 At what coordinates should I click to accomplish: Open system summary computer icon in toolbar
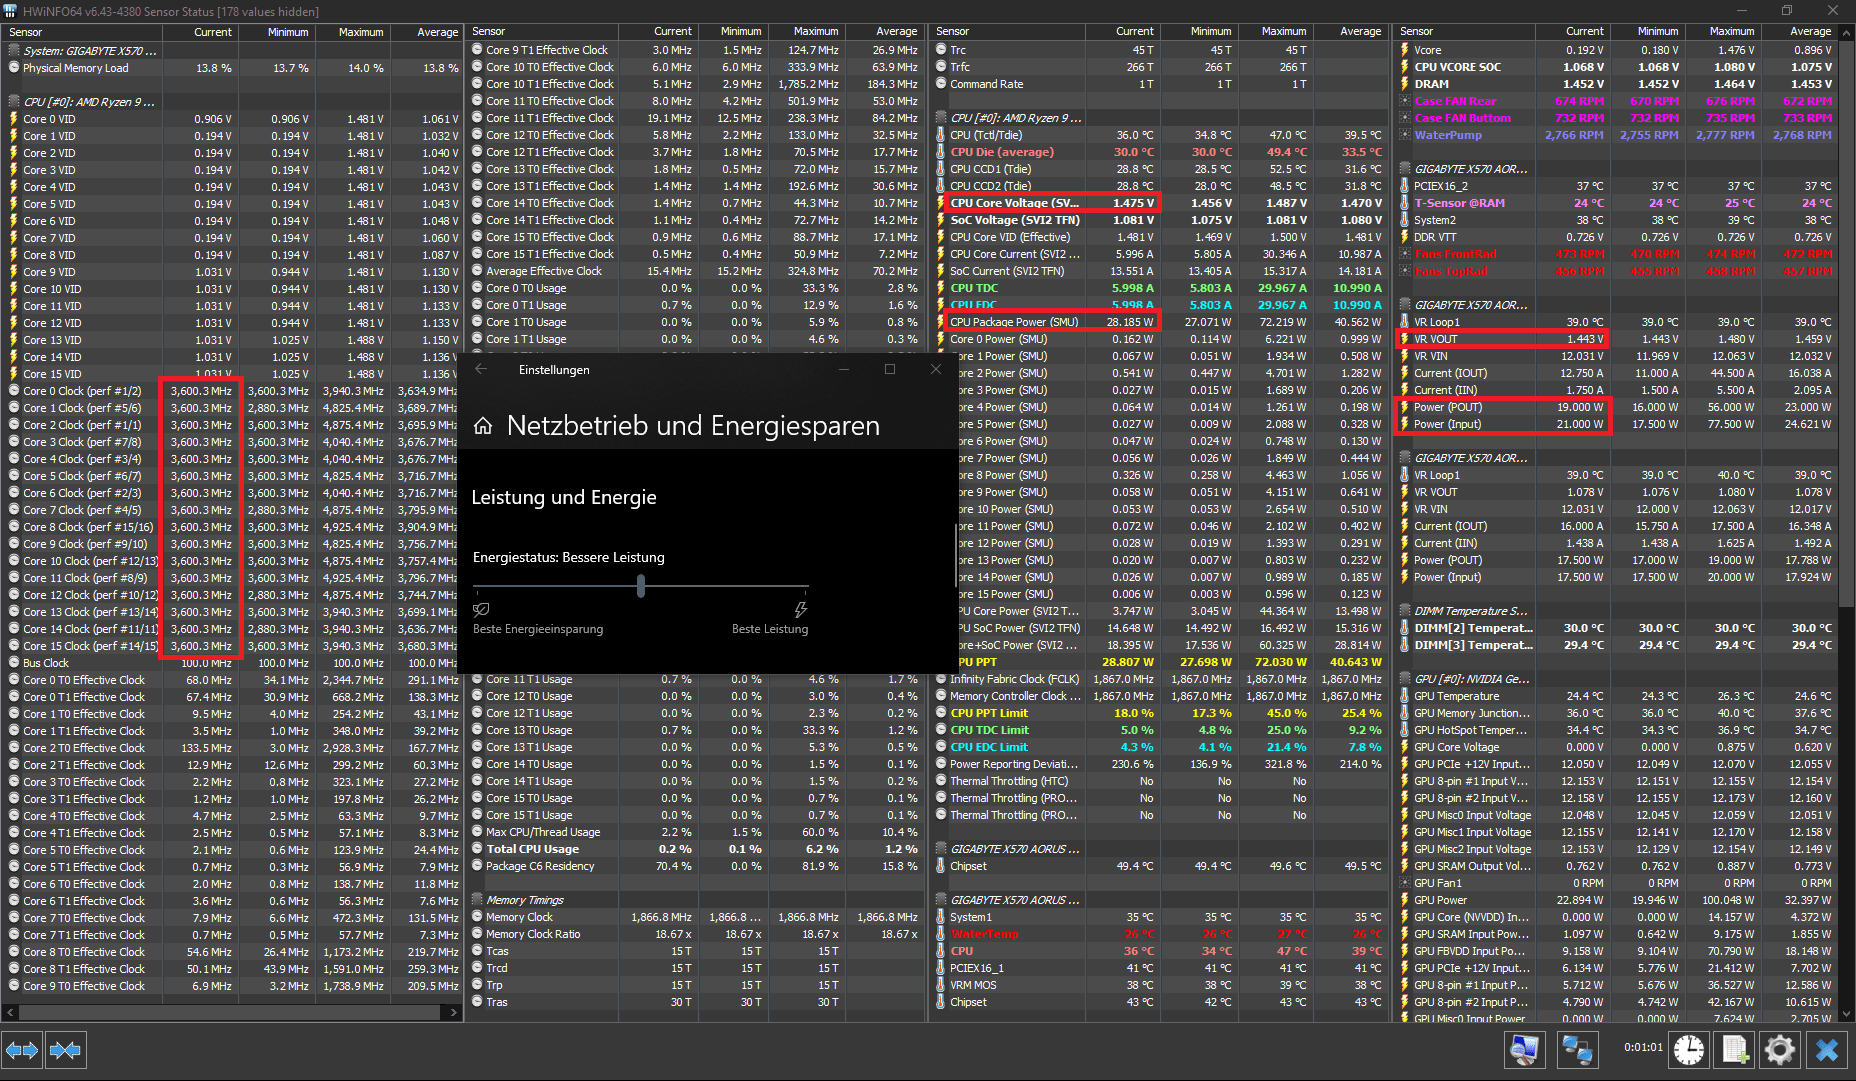click(1525, 1050)
